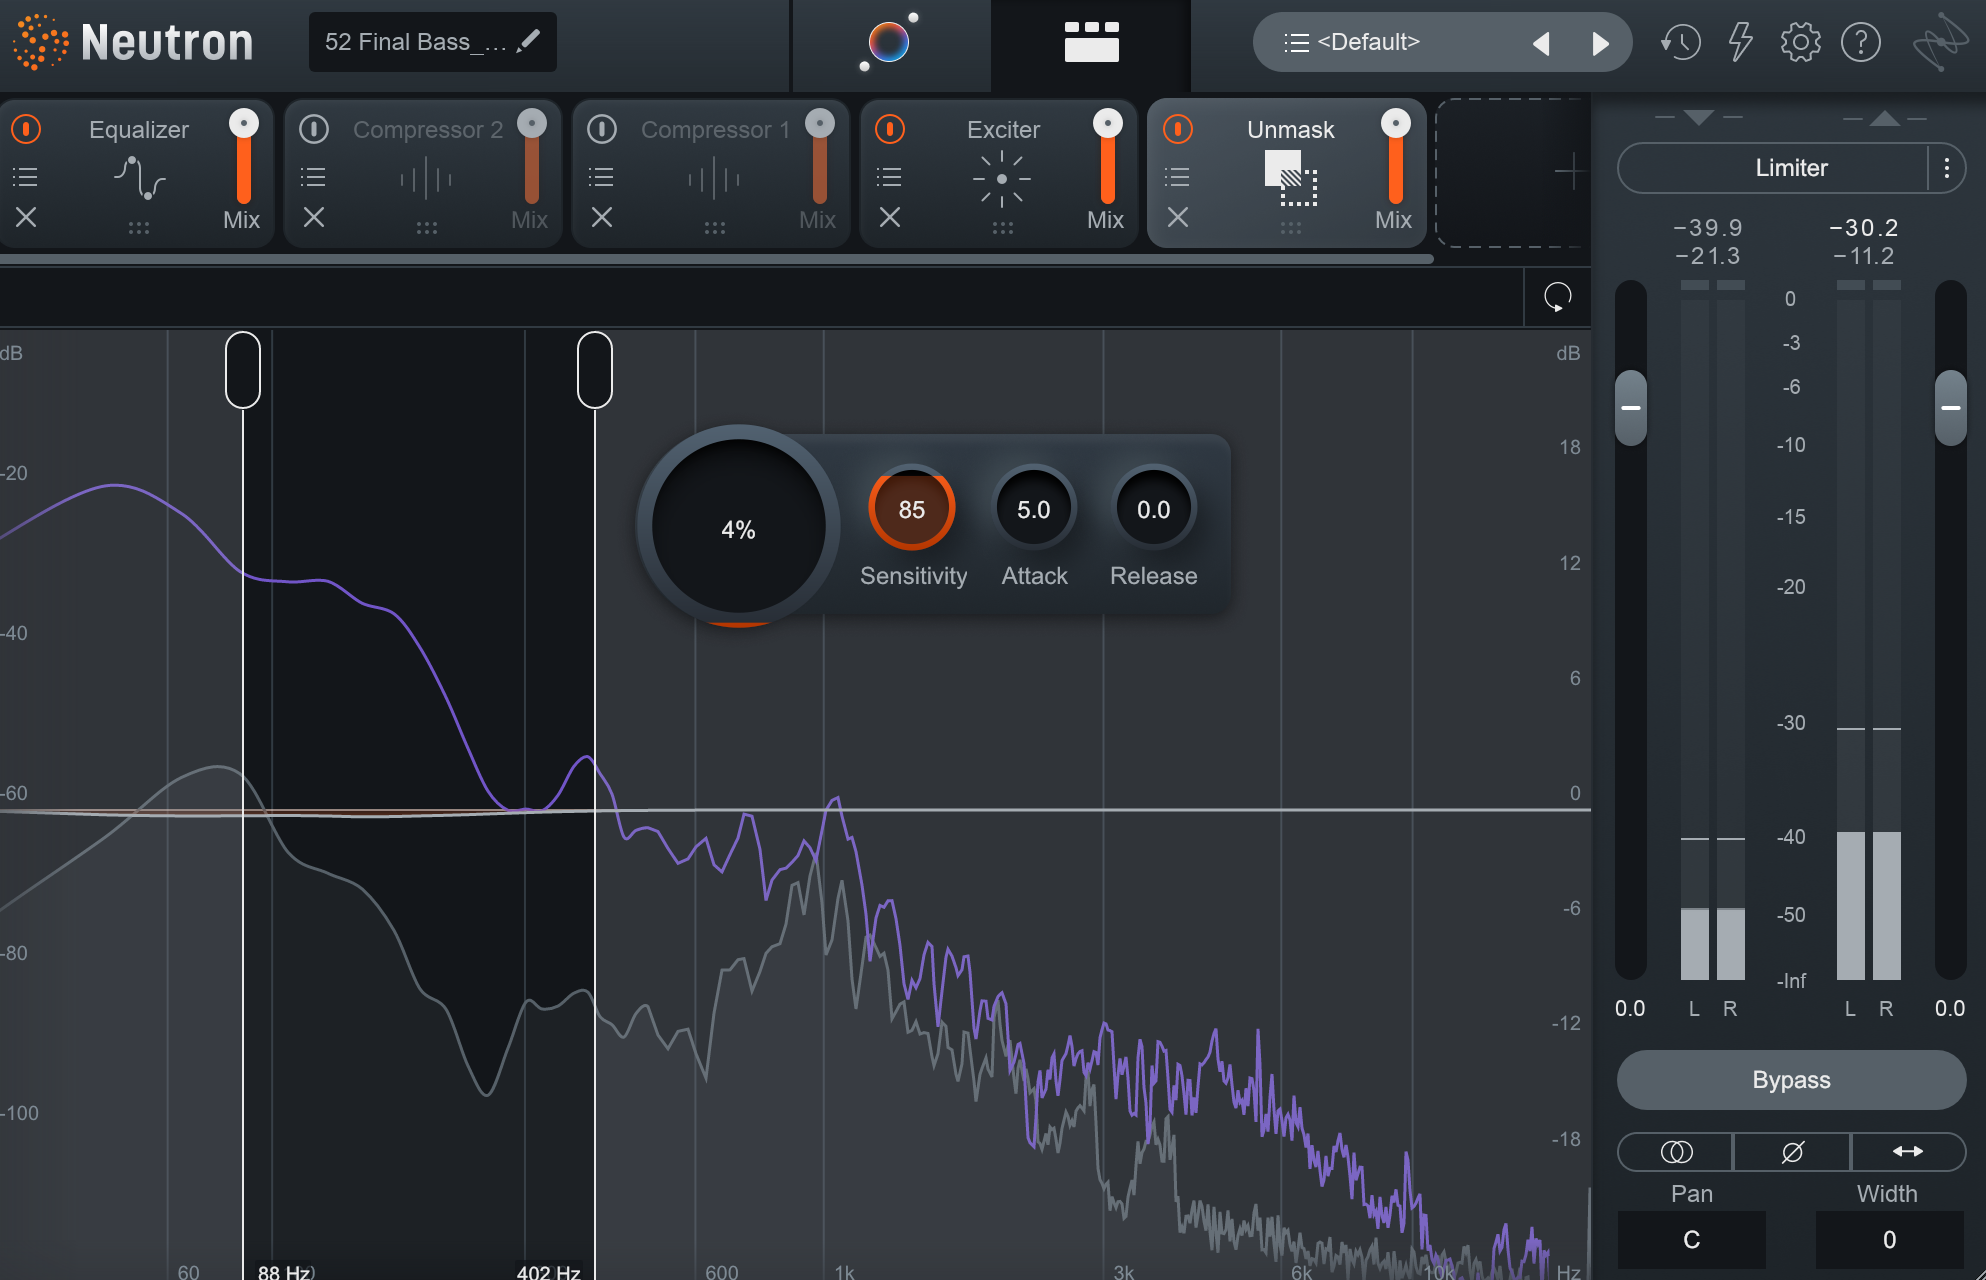Go to the previous preset
This screenshot has height=1280, width=1986.
click(1541, 43)
